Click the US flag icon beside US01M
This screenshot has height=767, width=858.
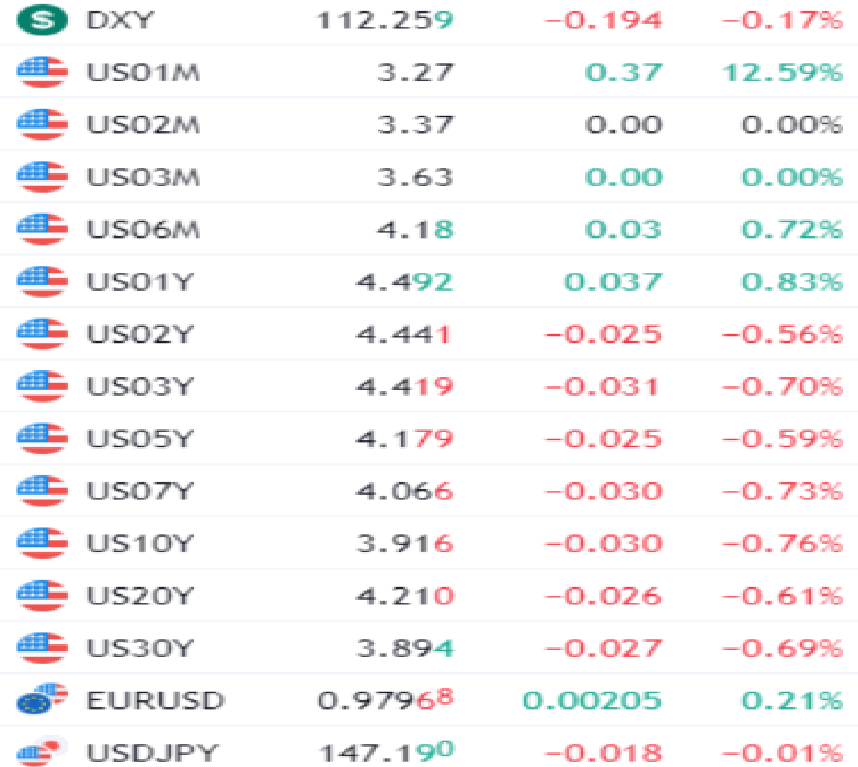coord(42,72)
